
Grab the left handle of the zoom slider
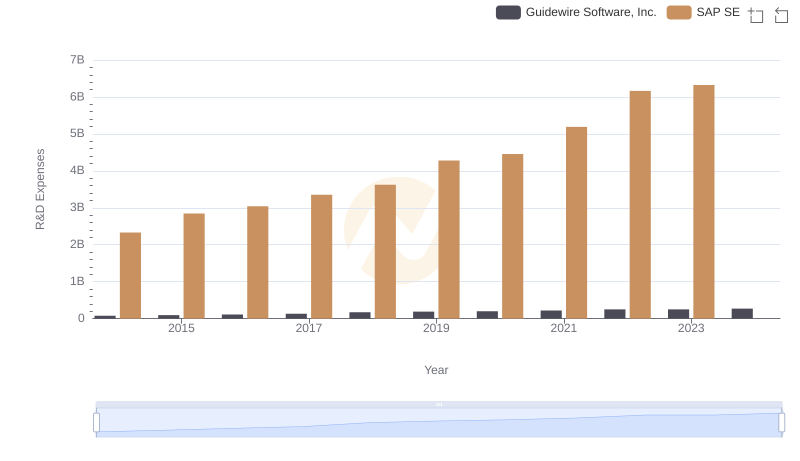(x=96, y=422)
